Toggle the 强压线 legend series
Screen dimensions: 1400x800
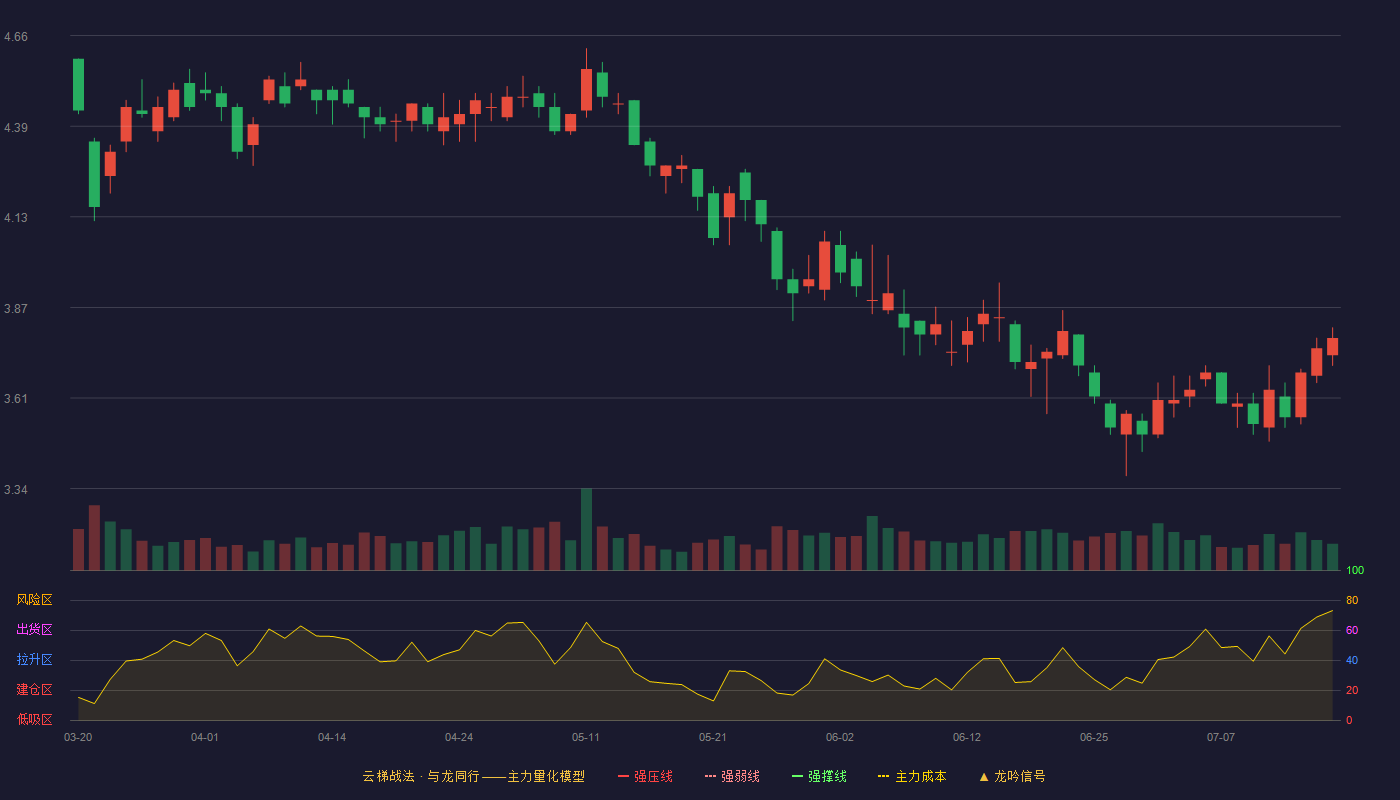pos(645,776)
